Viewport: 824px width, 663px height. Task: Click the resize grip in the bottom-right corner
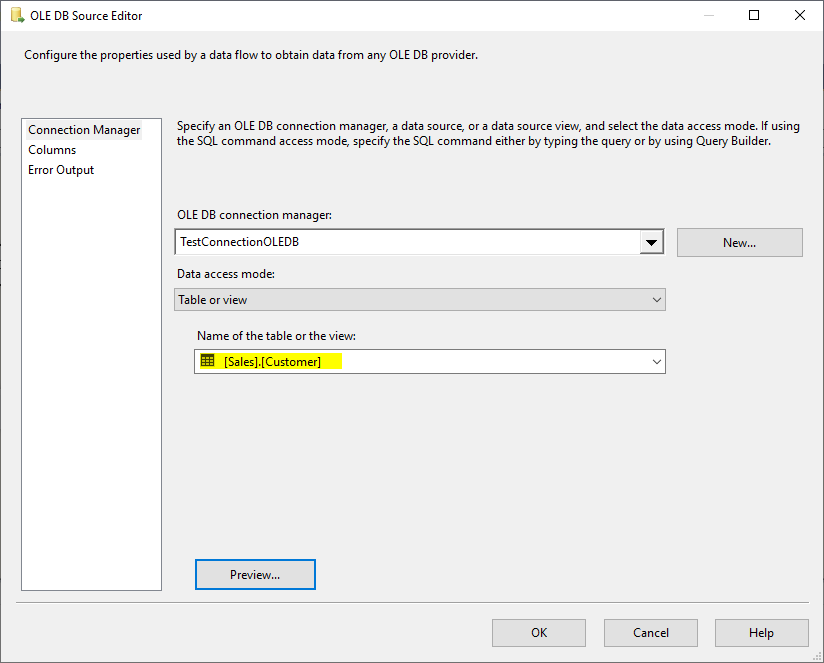point(817,656)
